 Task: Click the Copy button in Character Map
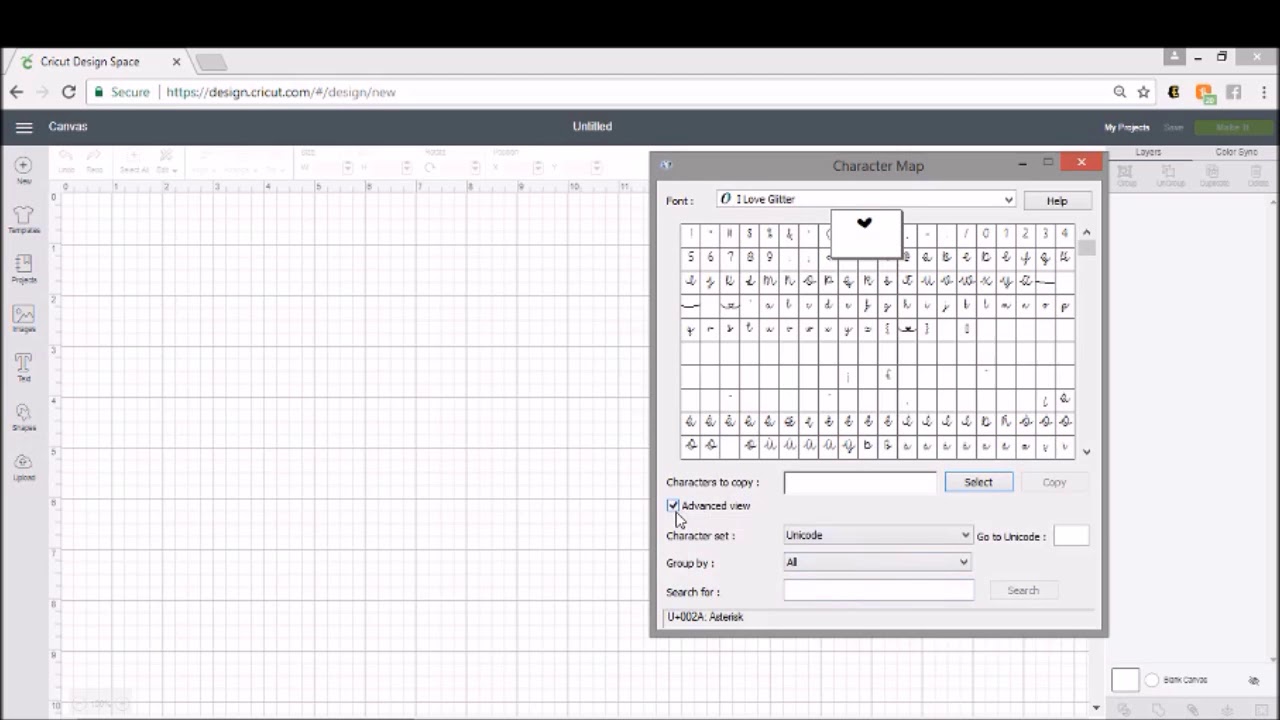point(1054,482)
